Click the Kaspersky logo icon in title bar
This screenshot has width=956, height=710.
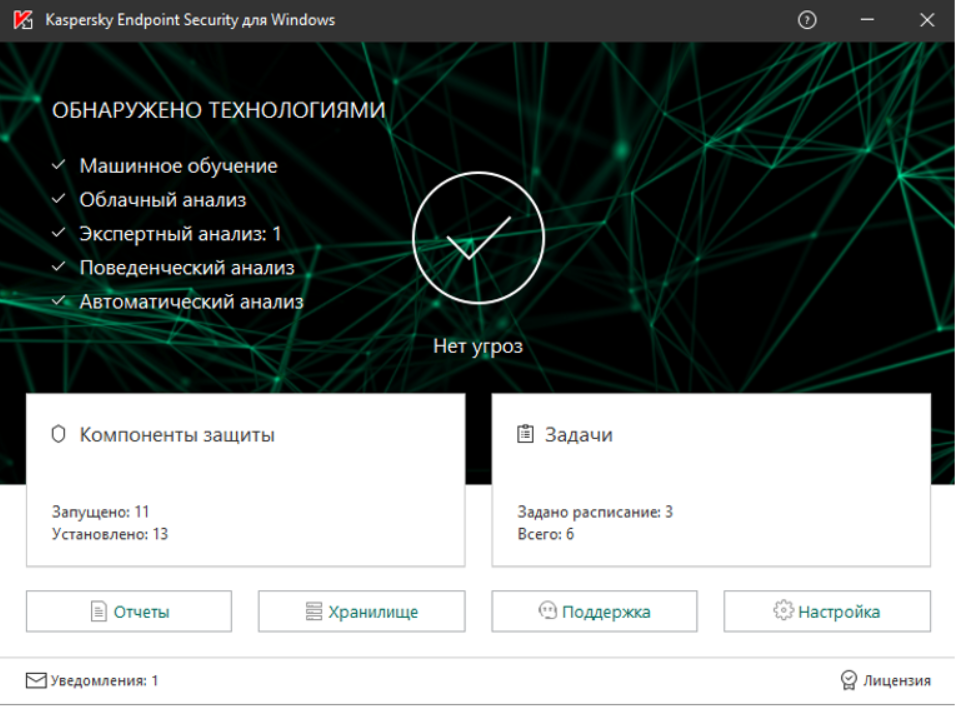23,20
